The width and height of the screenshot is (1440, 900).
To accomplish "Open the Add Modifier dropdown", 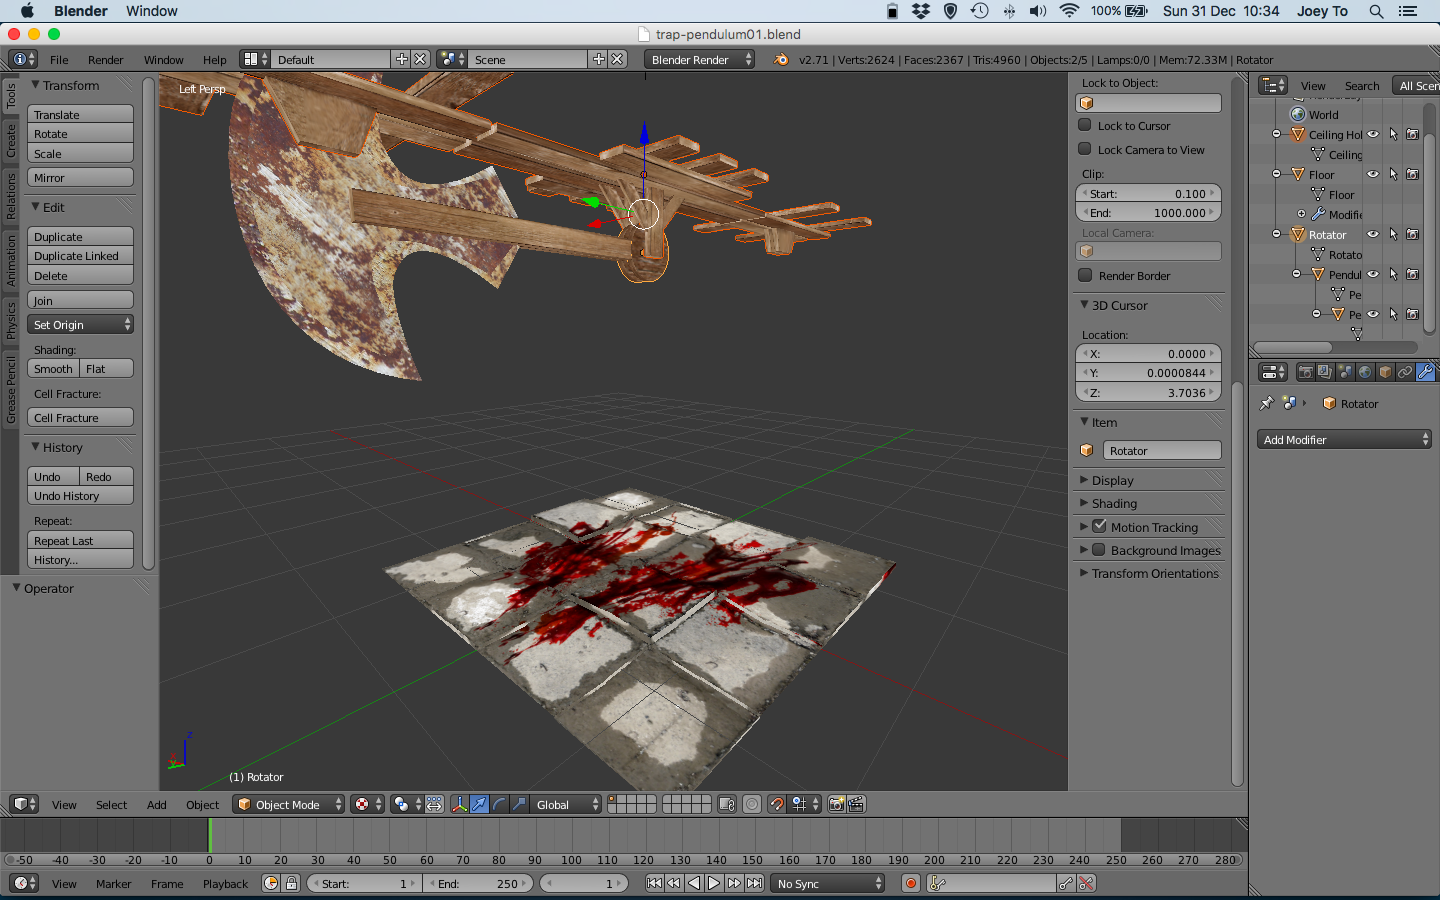I will click(x=1344, y=439).
